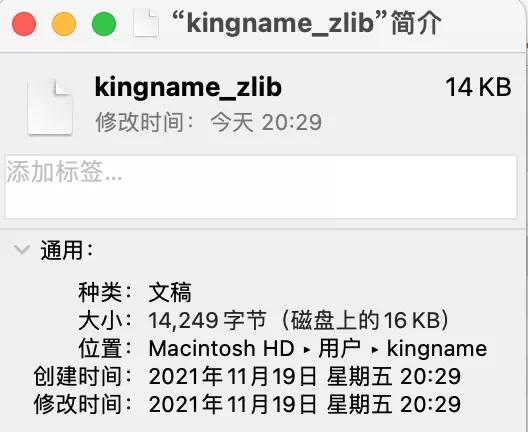The image size is (528, 432).
Task: Click the 今天 20:29 modified time under the filename
Action: click(x=266, y=122)
